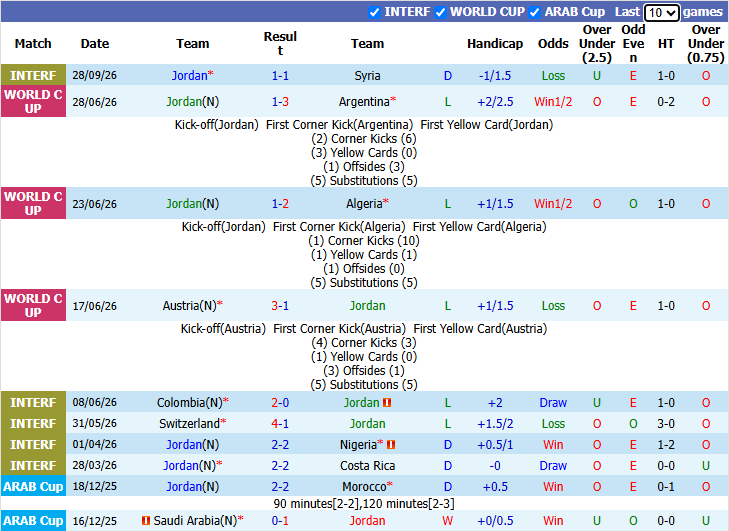
Task: Click the WORLD CUP label on 28/06/26 row
Action: click(x=33, y=101)
